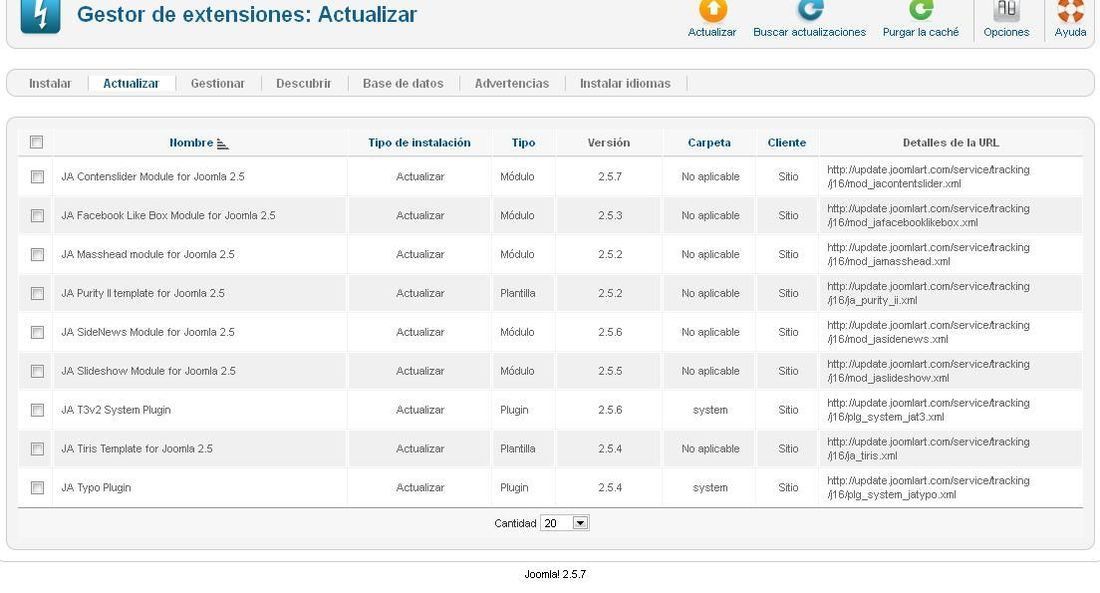Click the JA T3v2 System Plugin name
This screenshot has height=593, width=1100.
(x=116, y=410)
